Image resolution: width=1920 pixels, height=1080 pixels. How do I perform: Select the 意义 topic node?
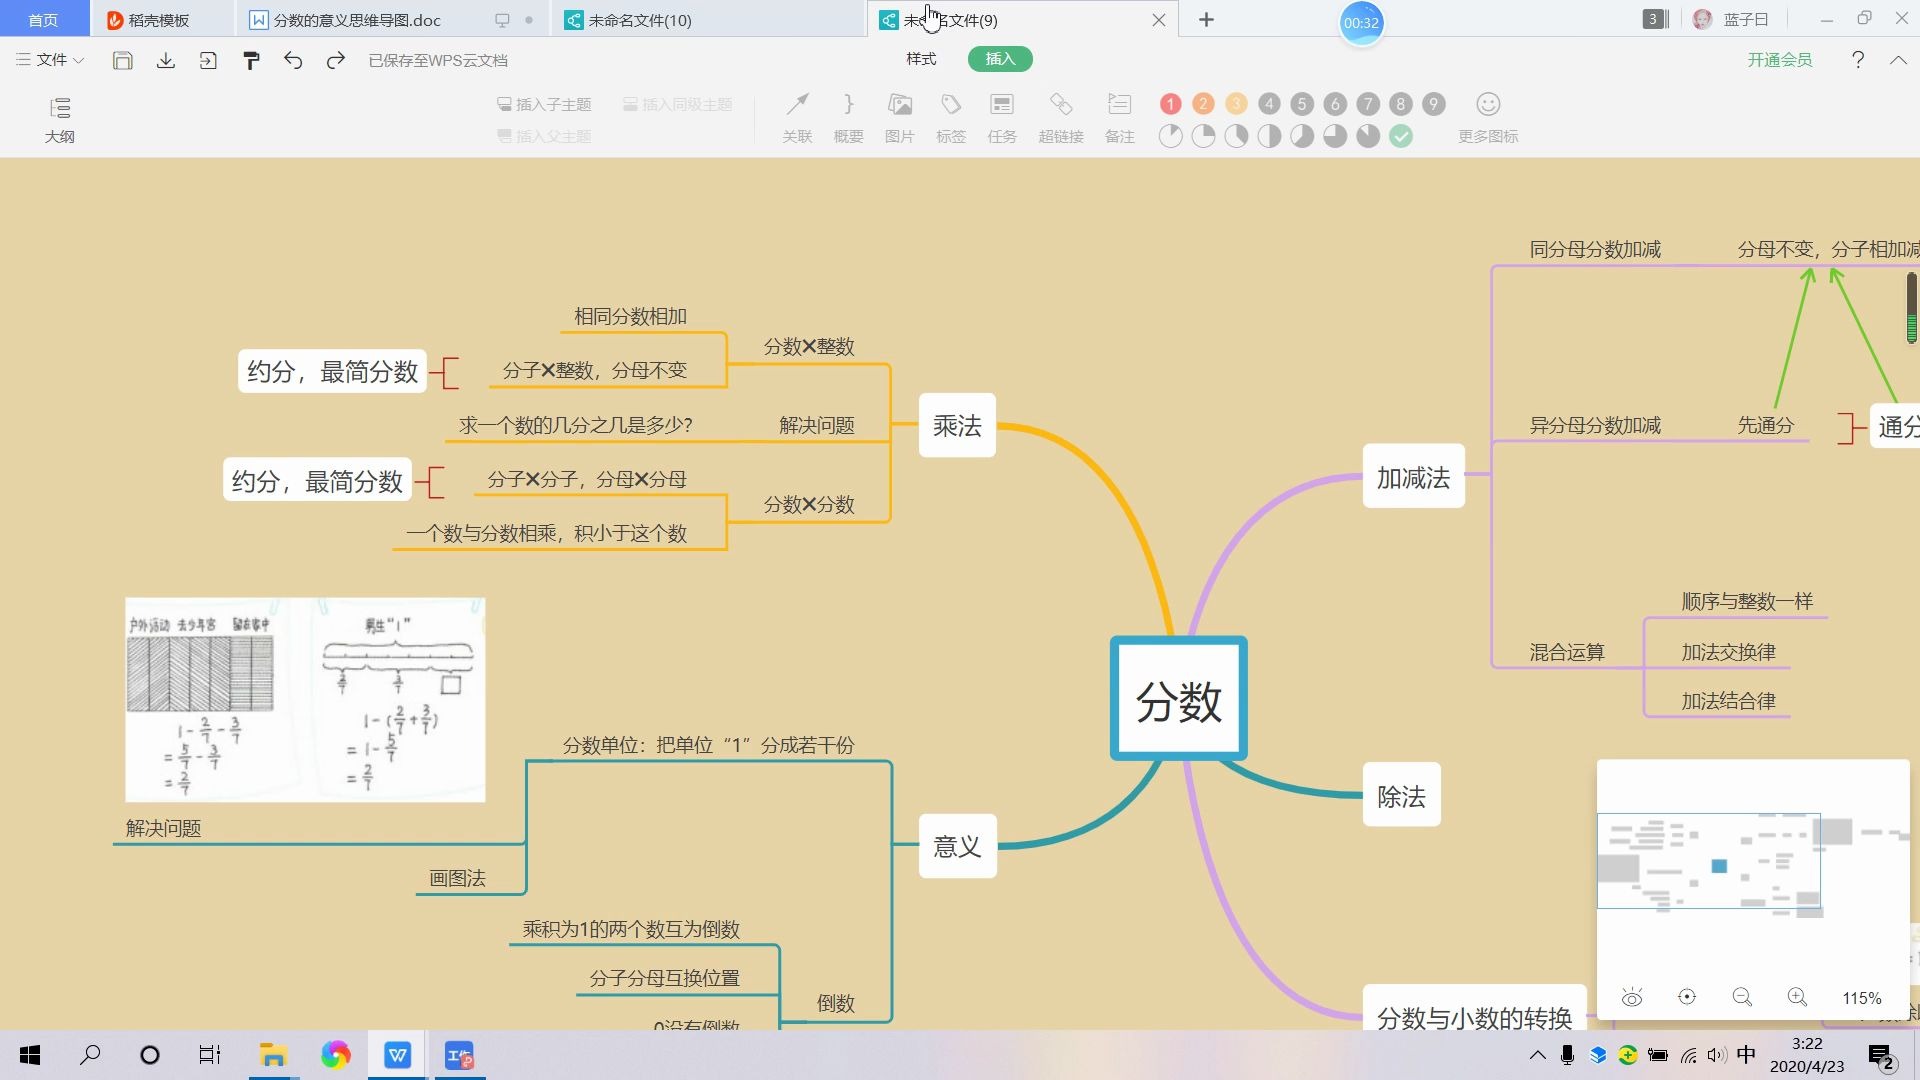pos(957,847)
